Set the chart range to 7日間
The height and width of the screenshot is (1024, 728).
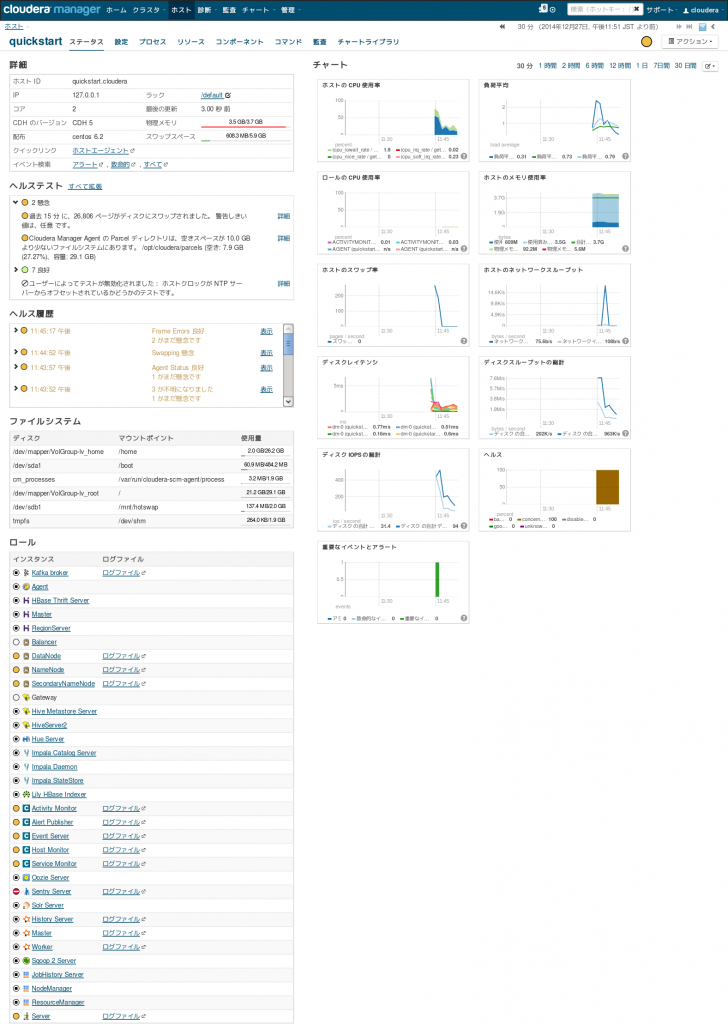(661, 66)
